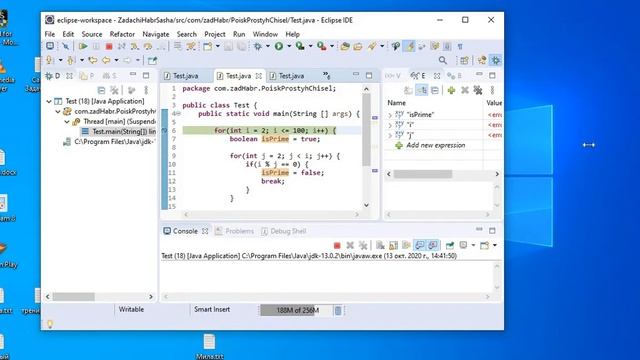
Task: Click the Step Over debug icon
Action: pos(147,46)
